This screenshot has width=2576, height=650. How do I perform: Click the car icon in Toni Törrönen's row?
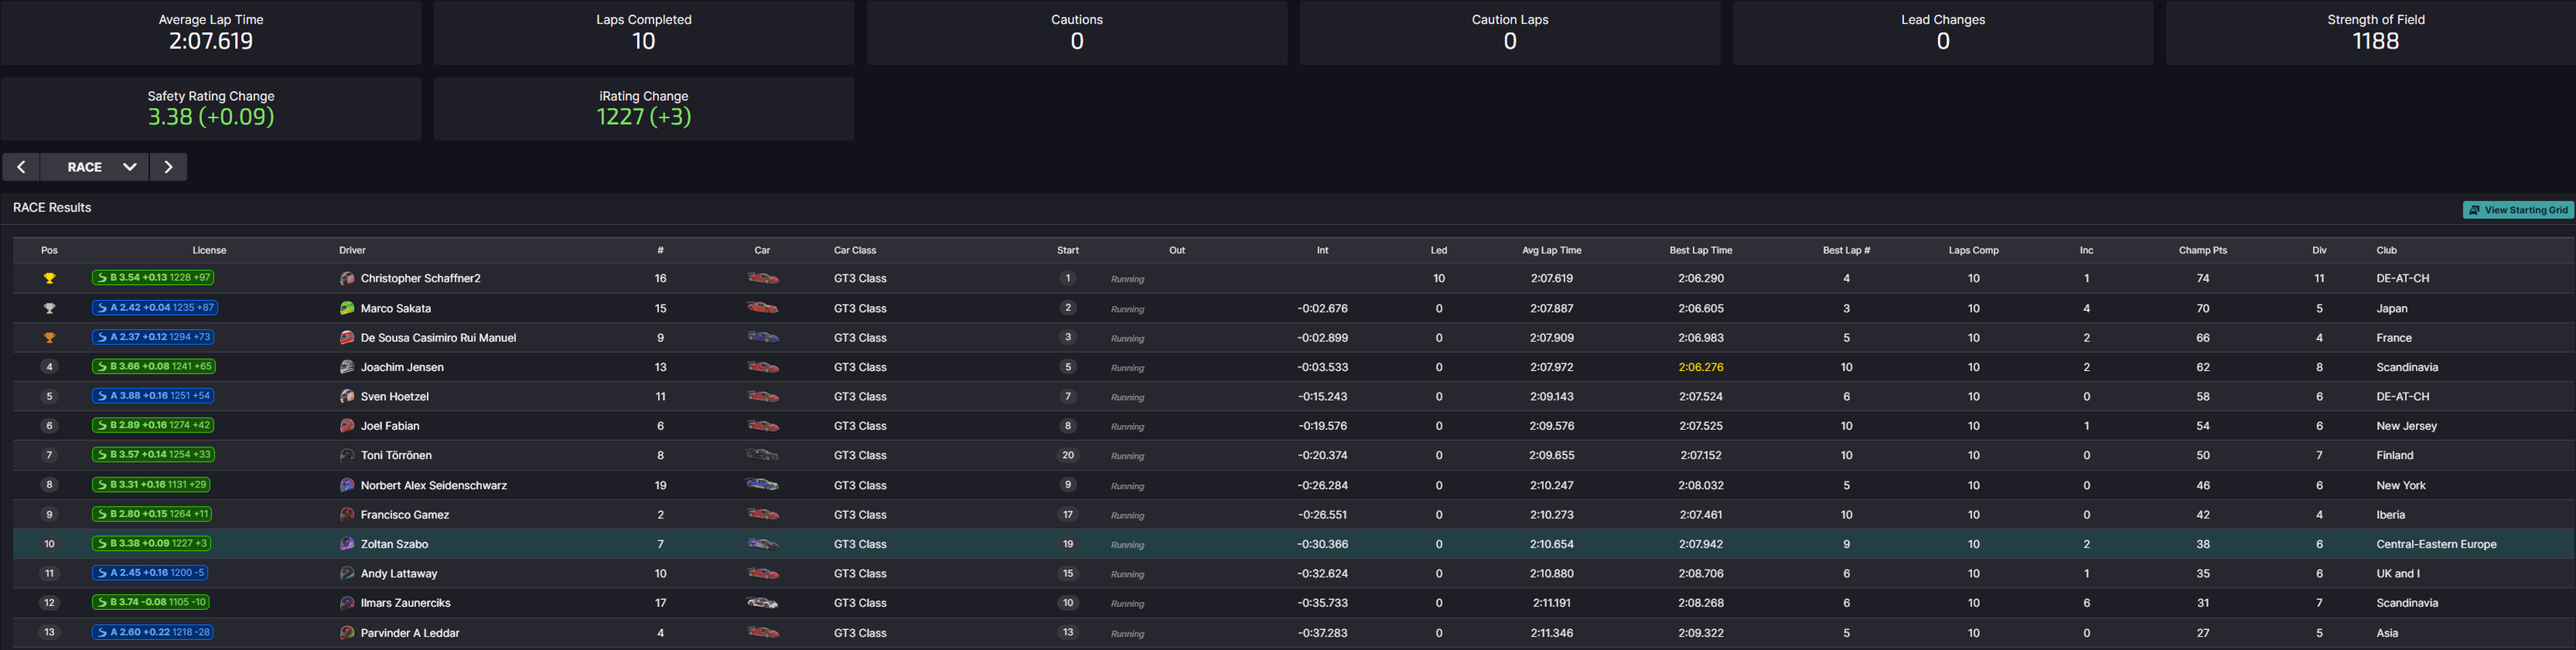762,455
